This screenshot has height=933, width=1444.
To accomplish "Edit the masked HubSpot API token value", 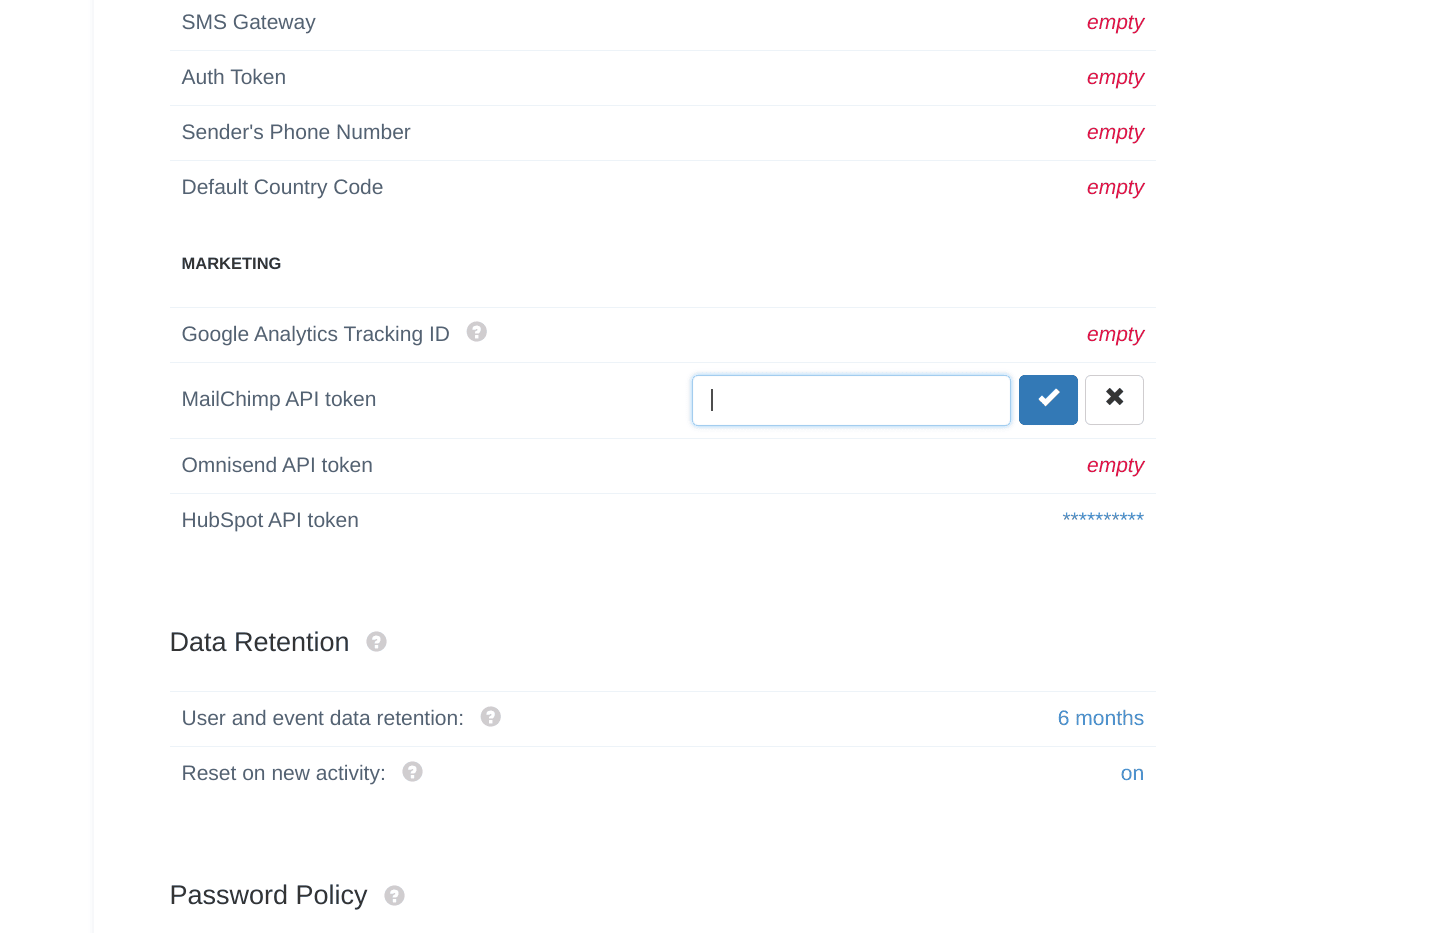I will pos(1103,518).
